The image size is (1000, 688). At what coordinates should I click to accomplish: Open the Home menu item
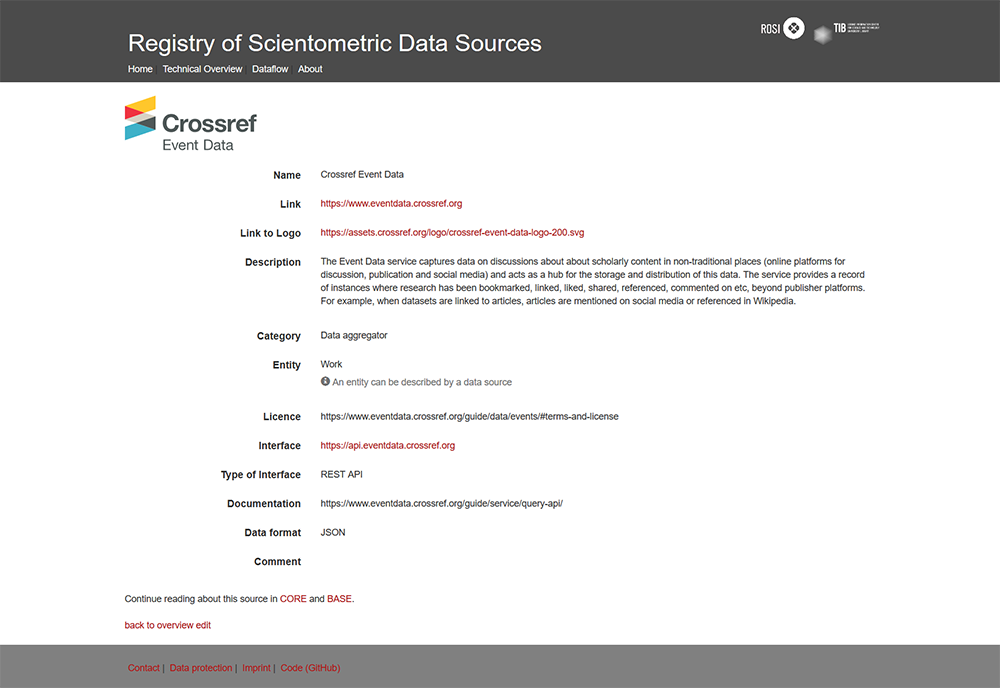pyautogui.click(x=140, y=69)
